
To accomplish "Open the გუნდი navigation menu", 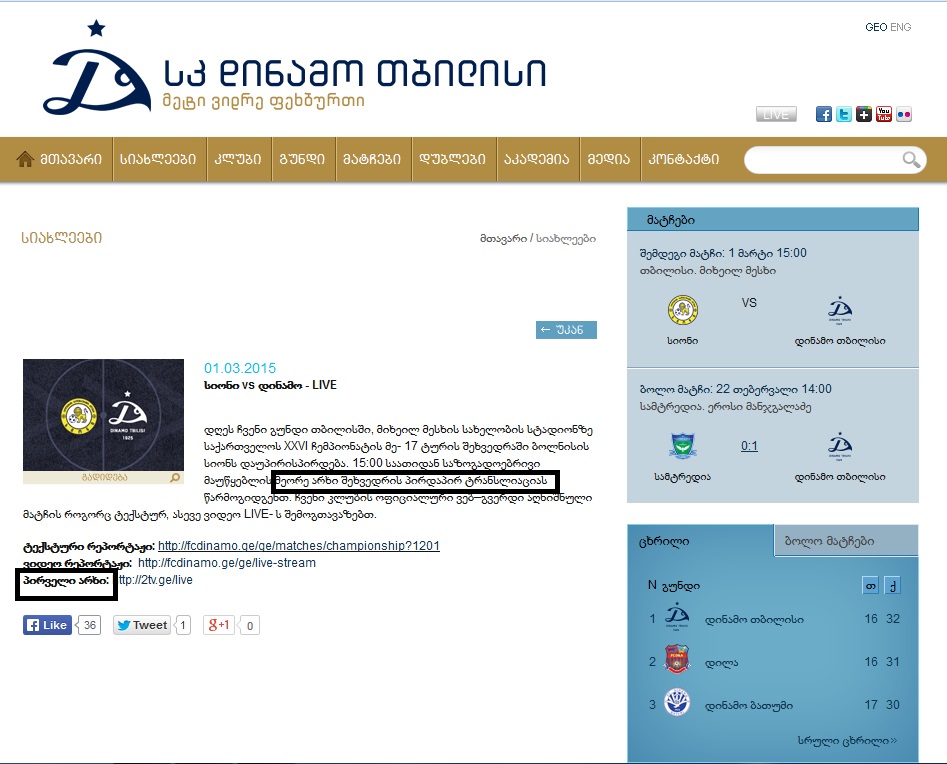I will (302, 159).
